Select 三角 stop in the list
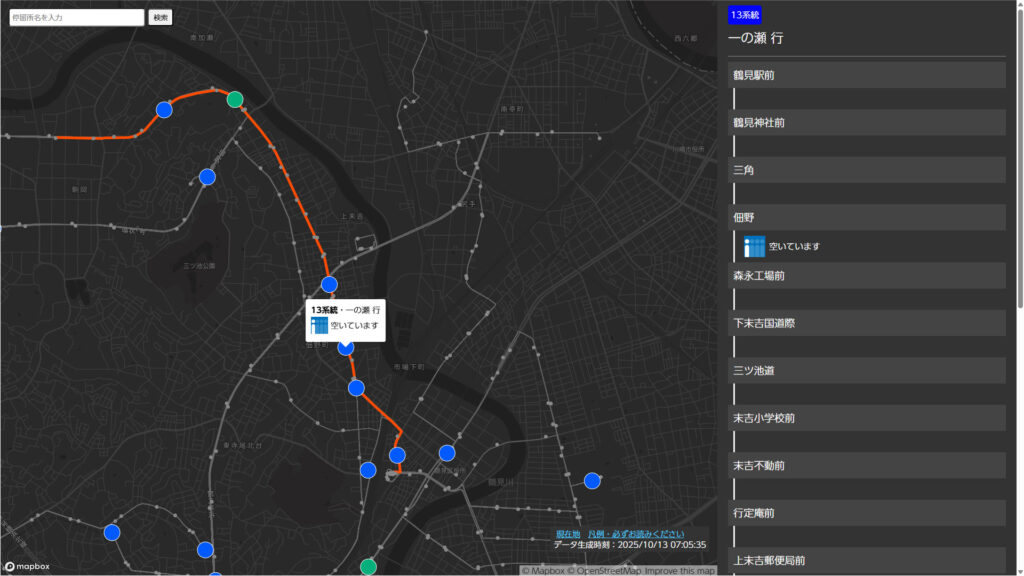 (867, 170)
